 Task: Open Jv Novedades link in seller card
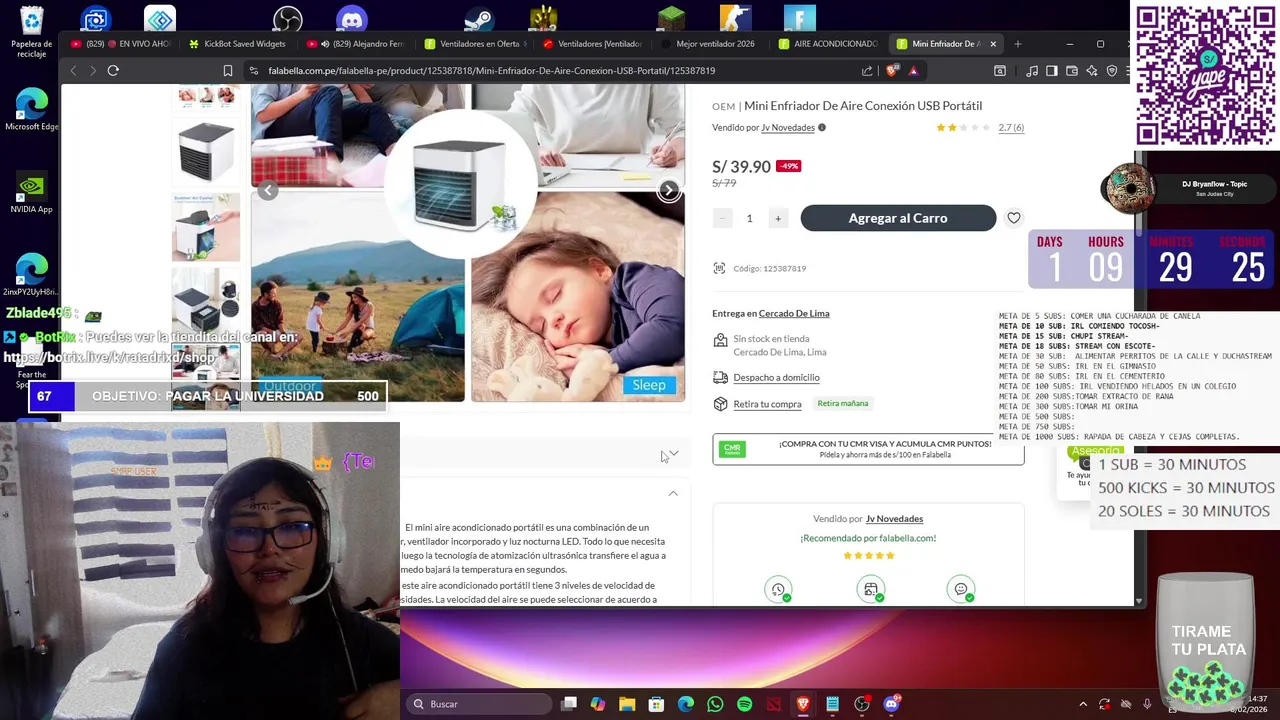pyautogui.click(x=894, y=519)
